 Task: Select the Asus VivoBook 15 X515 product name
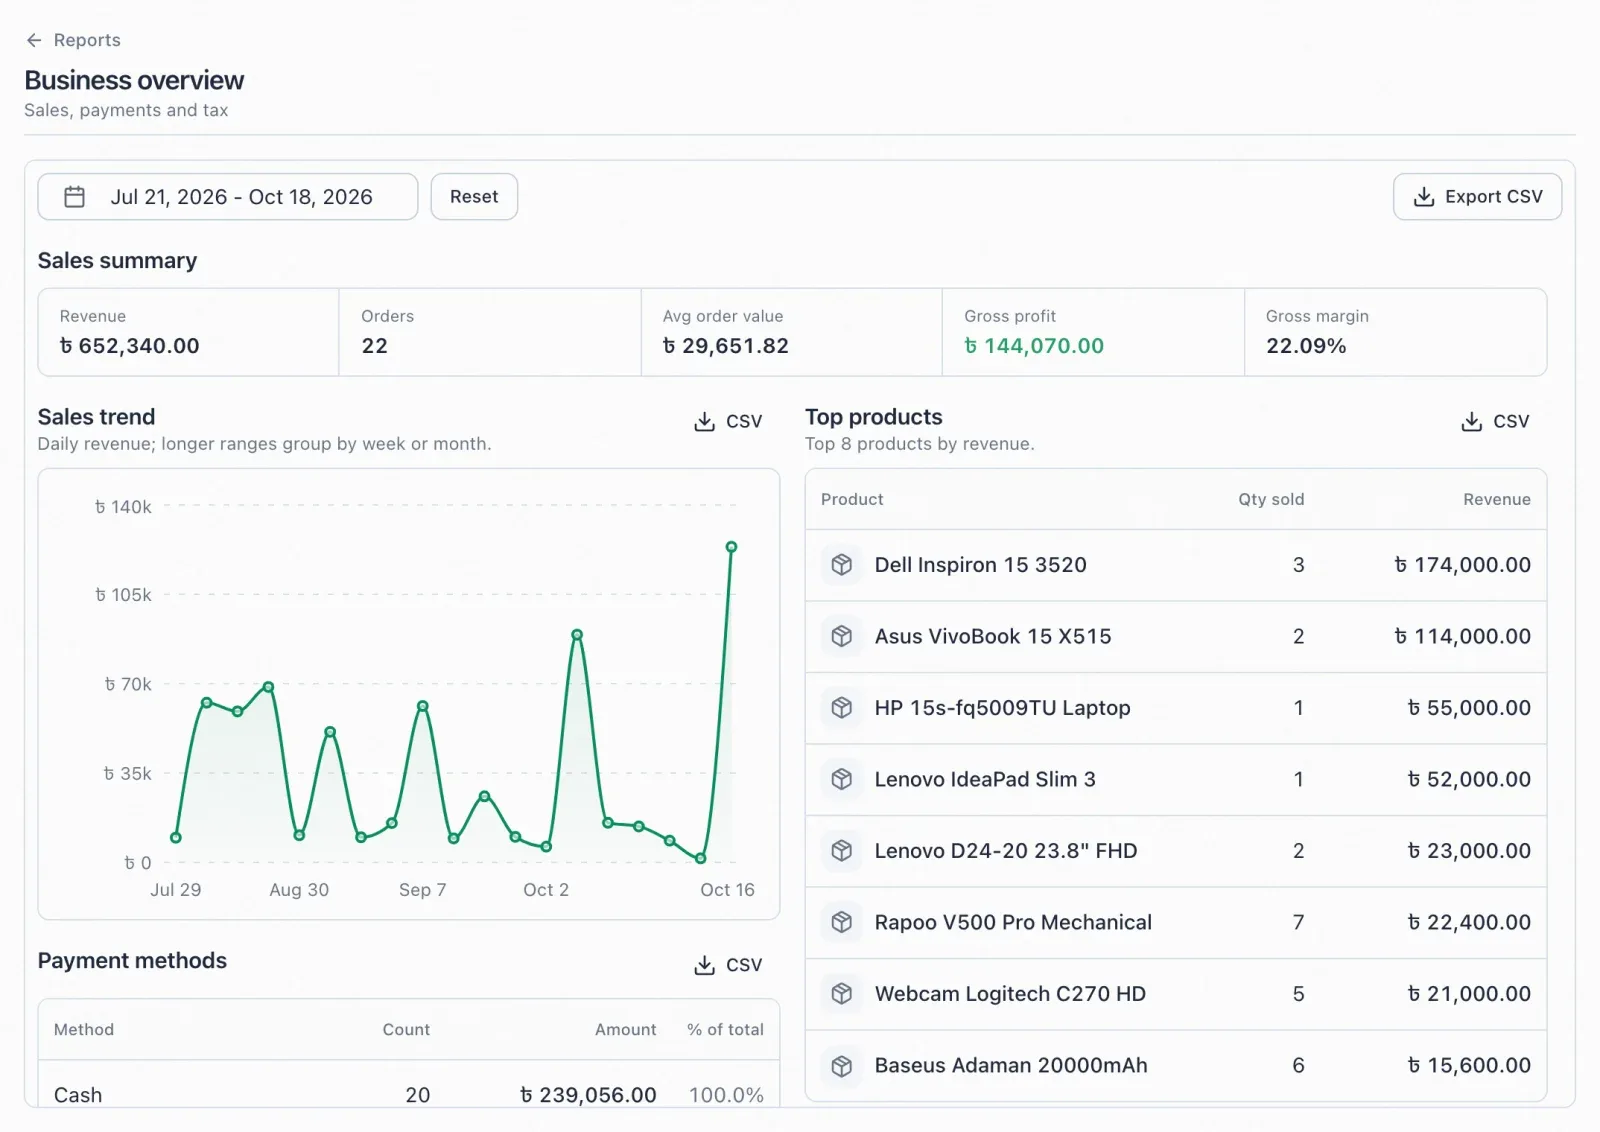(x=993, y=636)
